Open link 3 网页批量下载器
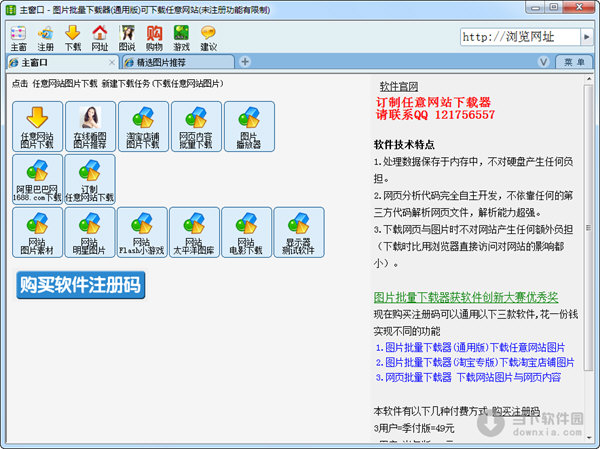The image size is (600, 449). [x=468, y=377]
